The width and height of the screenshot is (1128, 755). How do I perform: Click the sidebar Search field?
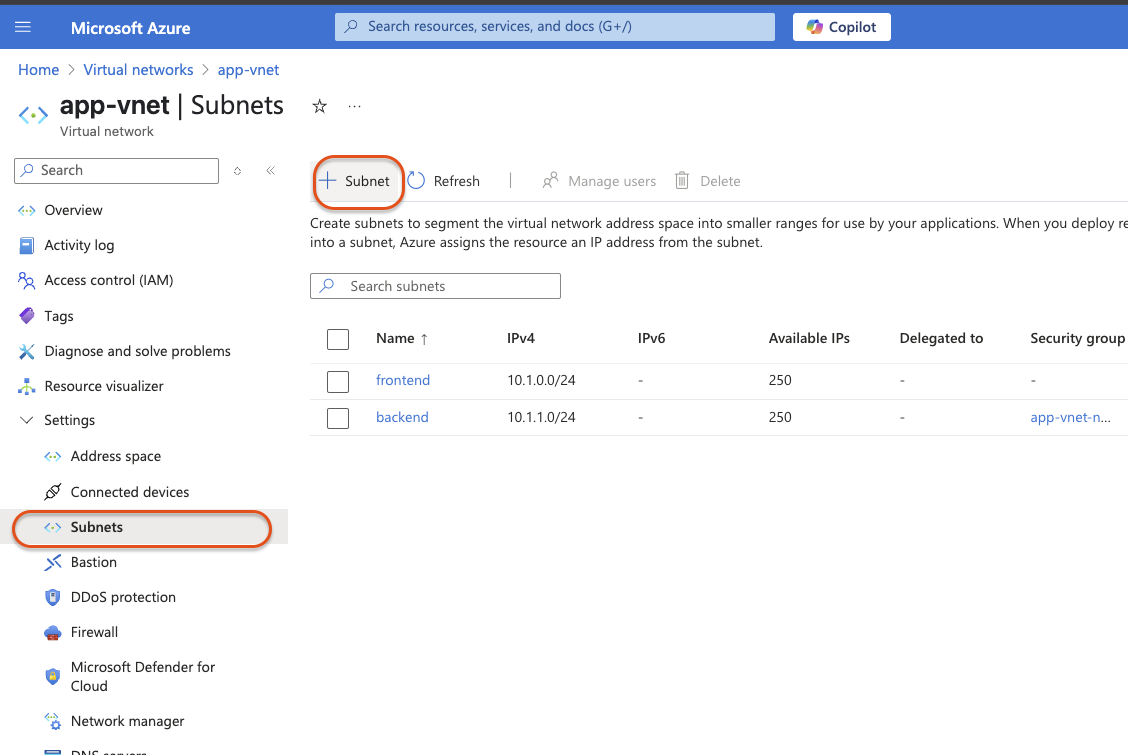pyautogui.click(x=117, y=170)
